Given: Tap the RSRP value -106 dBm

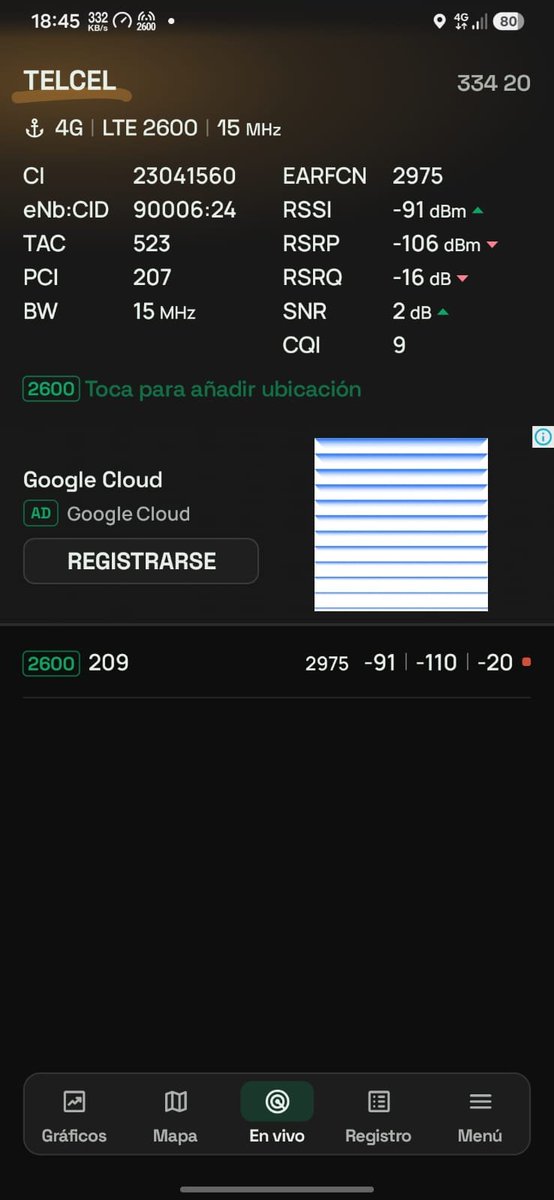Looking at the screenshot, I should pyautogui.click(x=437, y=244).
